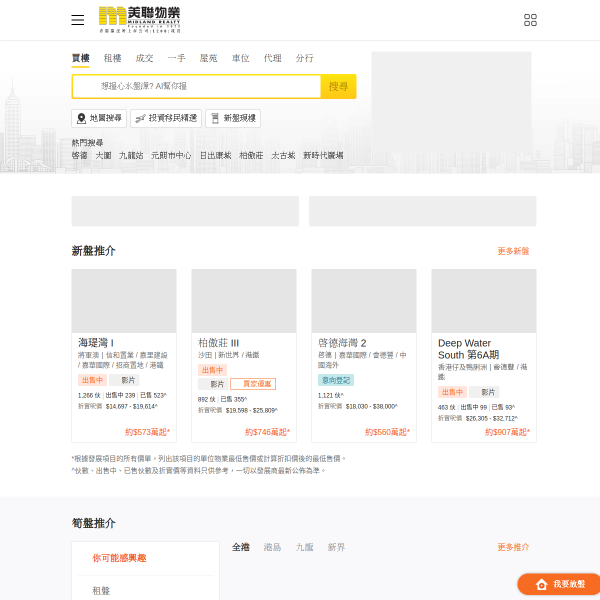Open the 啓德海灣 2 thumbnail image

click(x=364, y=301)
